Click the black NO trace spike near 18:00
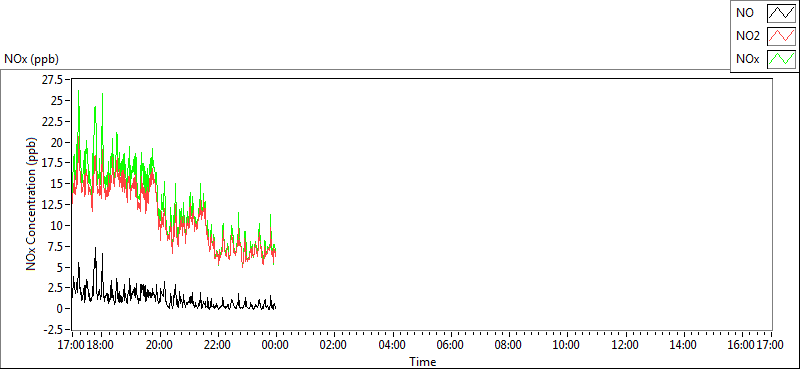Screen dimensions: 800x369 click(95, 248)
